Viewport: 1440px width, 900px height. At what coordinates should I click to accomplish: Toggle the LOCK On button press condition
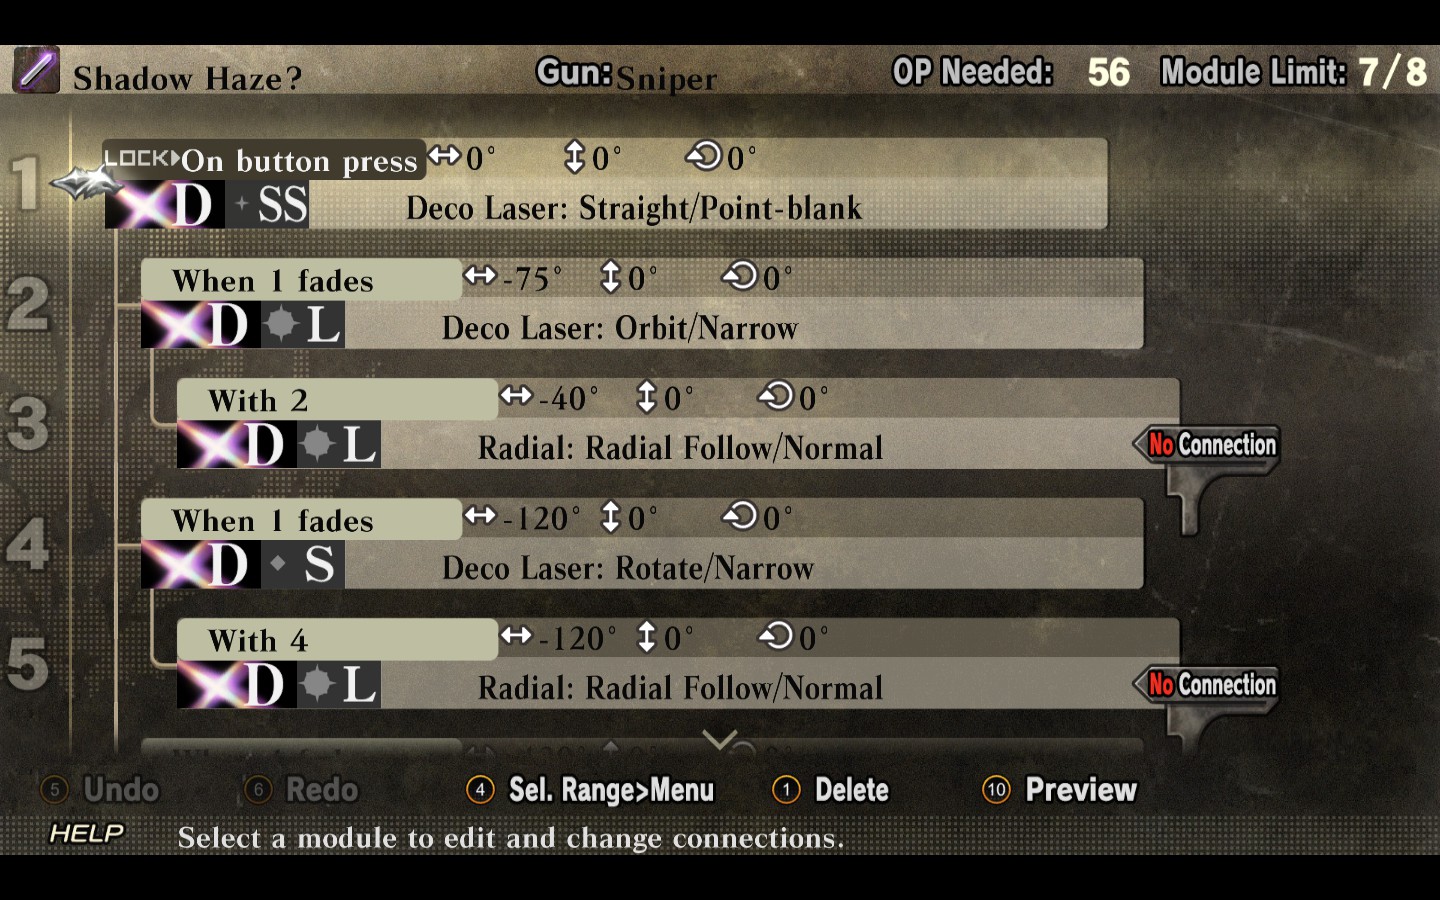264,159
